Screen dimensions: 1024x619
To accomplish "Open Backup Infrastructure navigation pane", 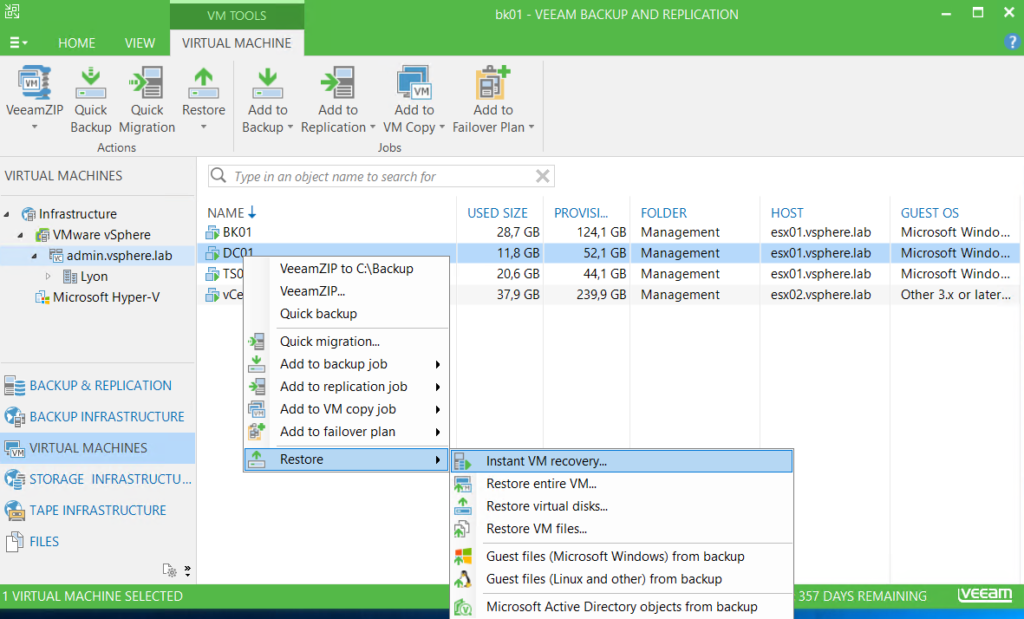I will 106,417.
